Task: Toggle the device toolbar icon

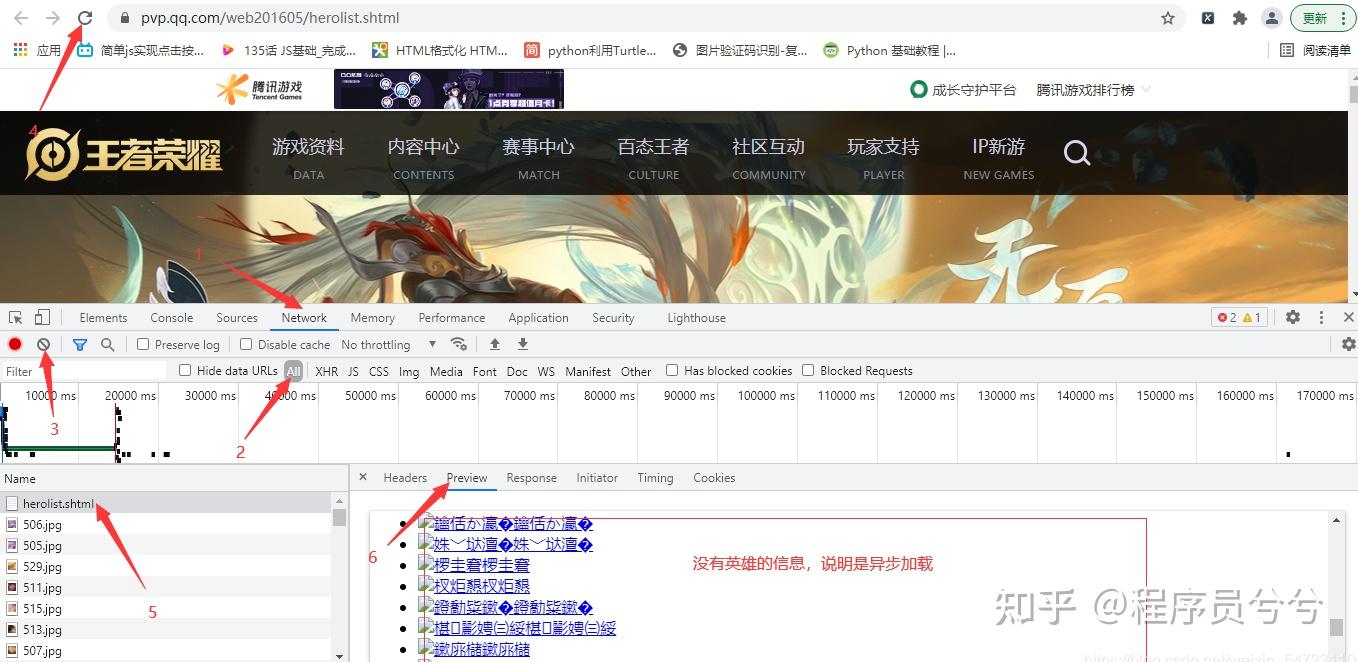Action: 42,318
